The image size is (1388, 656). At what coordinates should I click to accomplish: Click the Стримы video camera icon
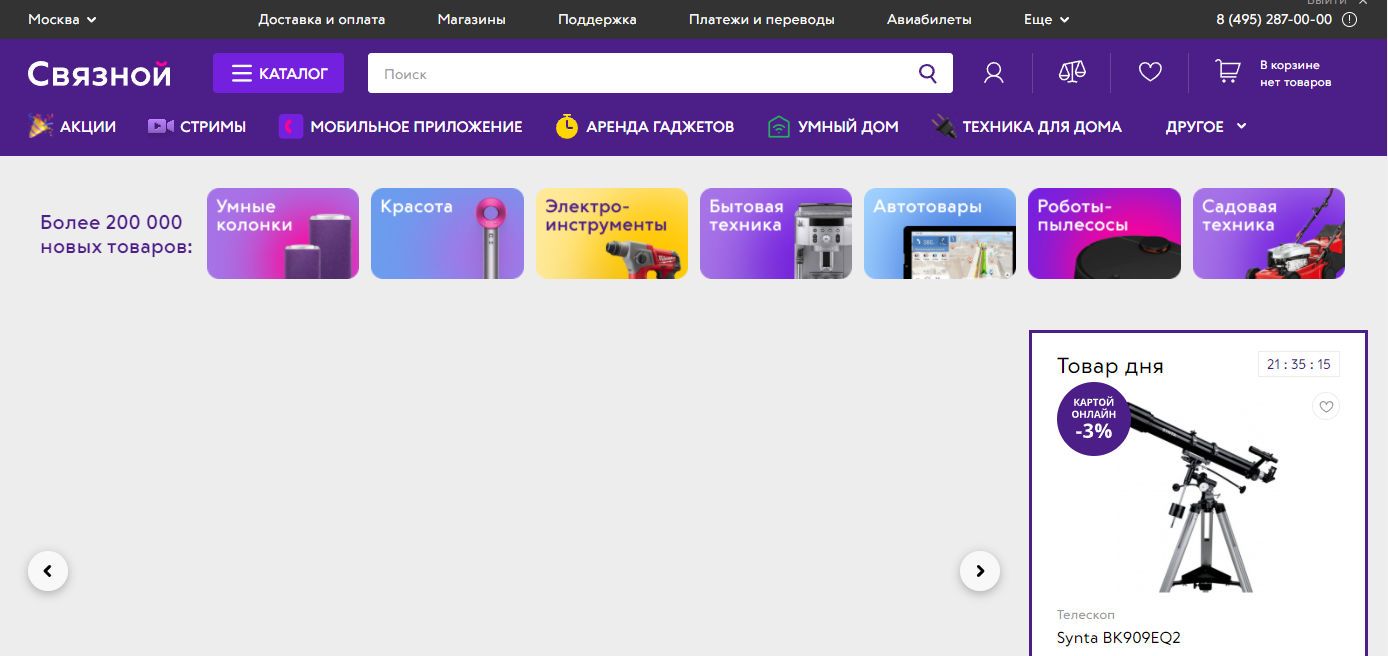[160, 126]
